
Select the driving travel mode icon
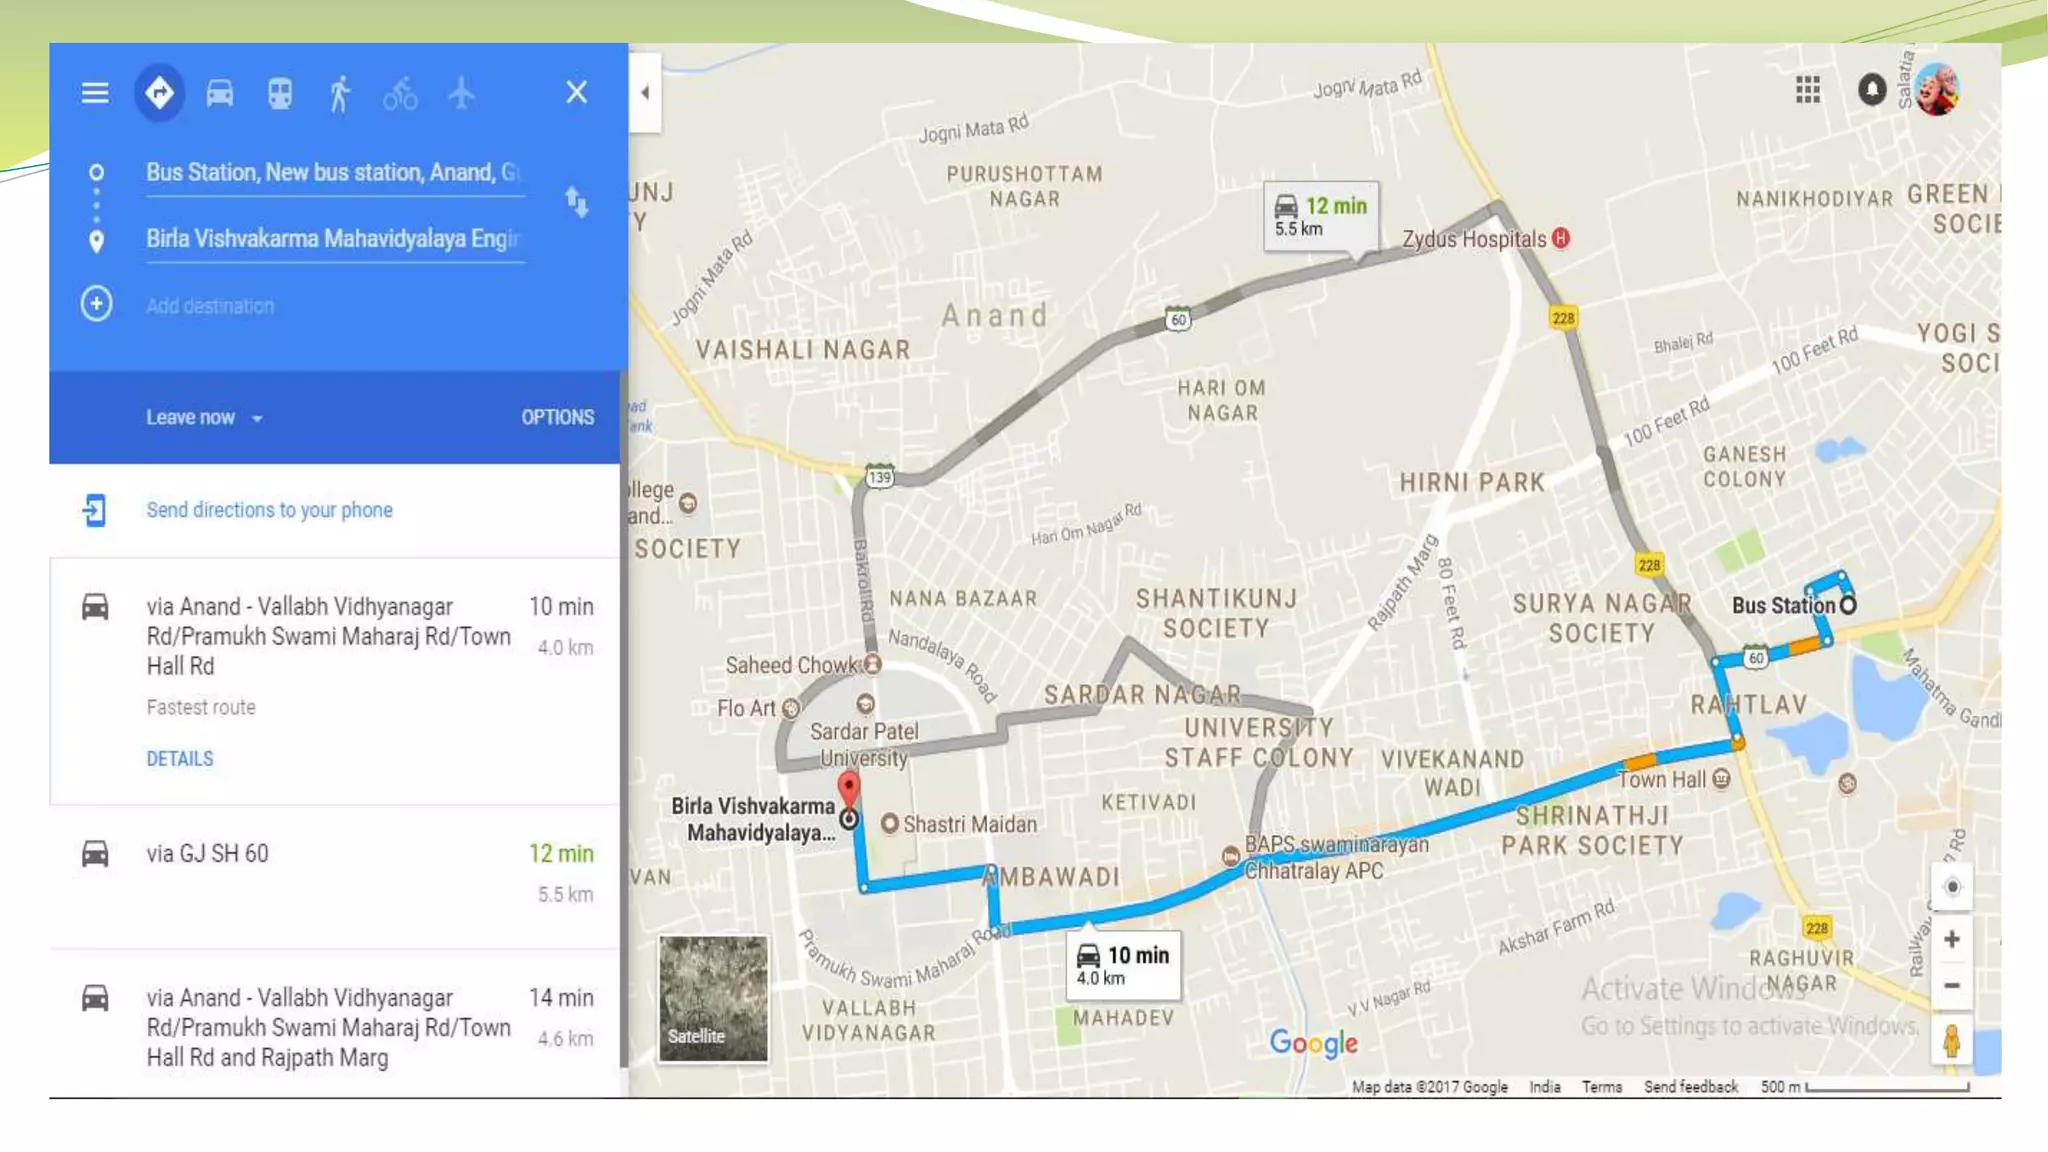[x=220, y=94]
